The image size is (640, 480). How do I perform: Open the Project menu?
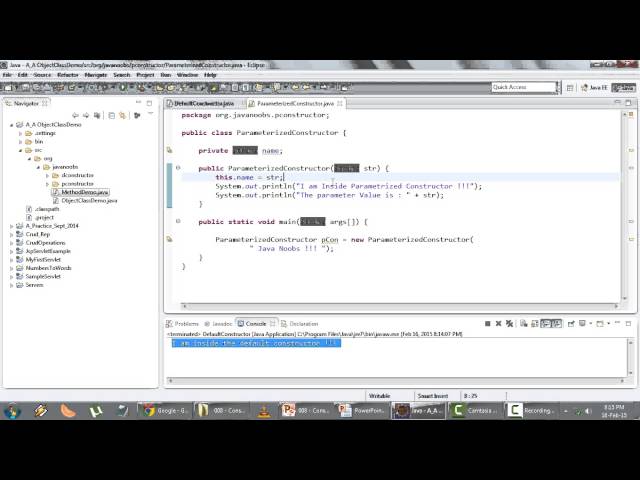pos(145,75)
